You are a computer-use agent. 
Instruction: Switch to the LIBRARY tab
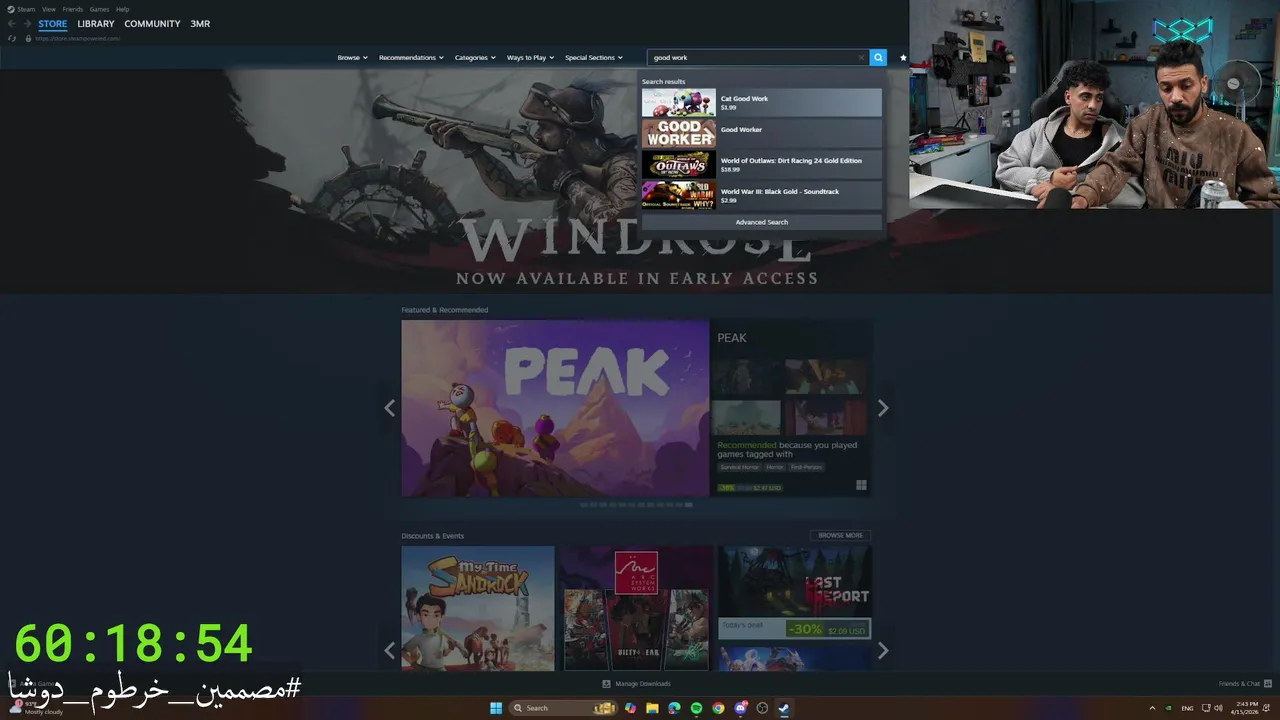click(x=96, y=24)
